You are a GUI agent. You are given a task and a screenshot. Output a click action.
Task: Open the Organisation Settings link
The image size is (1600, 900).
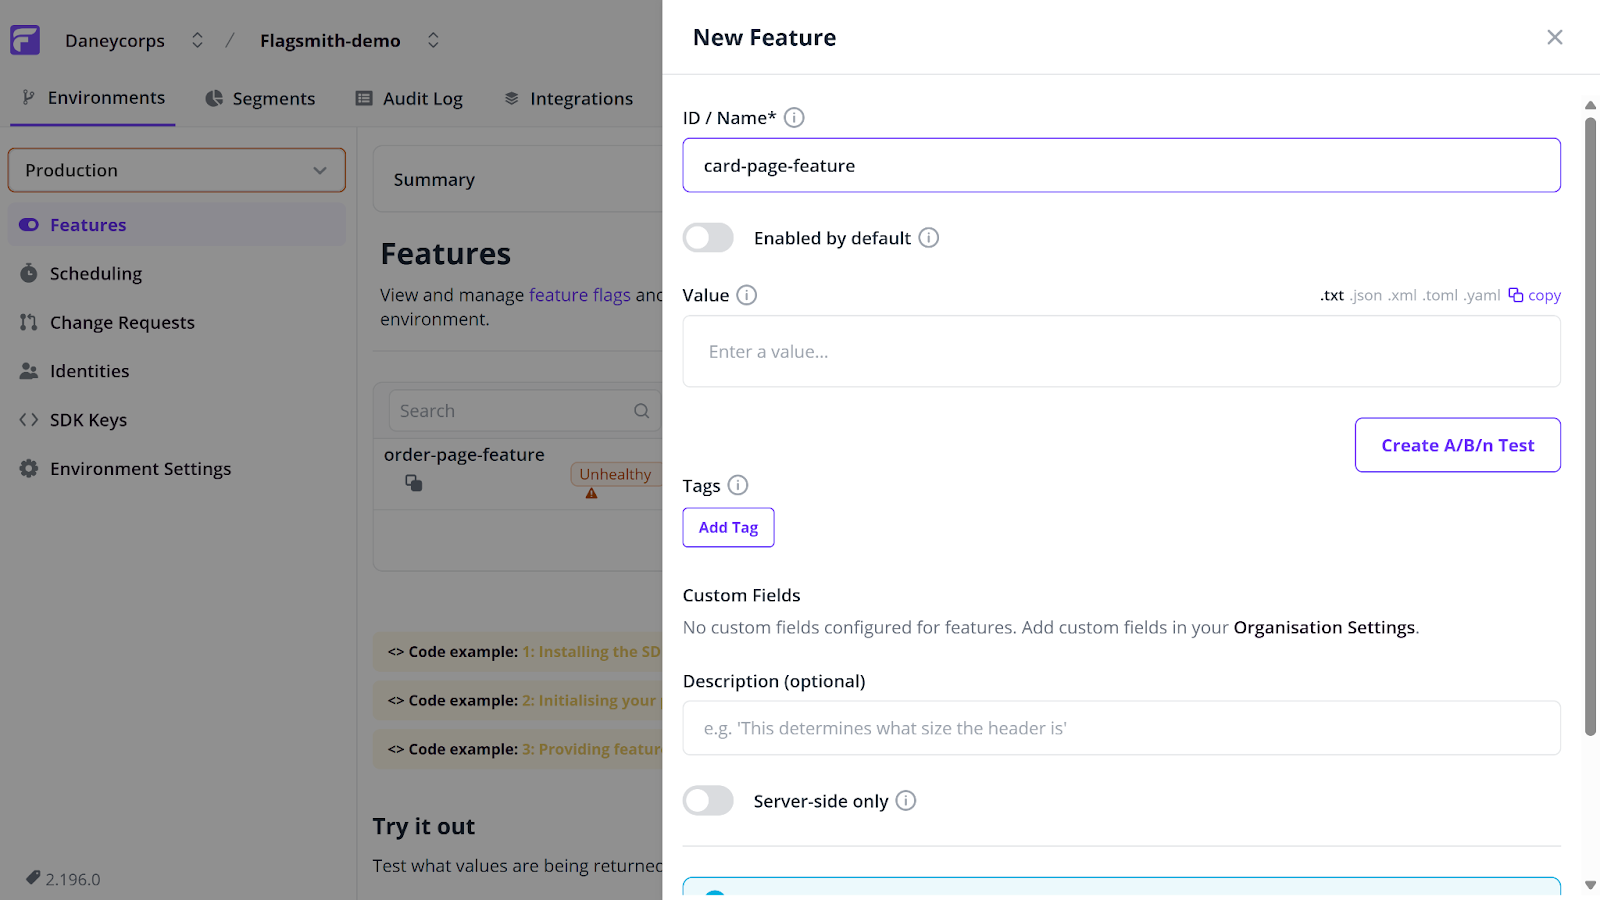(1324, 628)
